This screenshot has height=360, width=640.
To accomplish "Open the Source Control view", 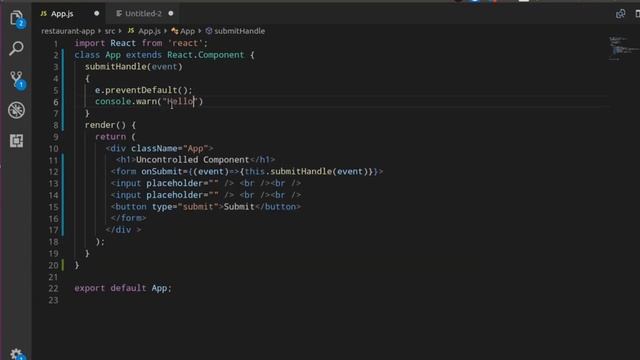I will point(17,80).
